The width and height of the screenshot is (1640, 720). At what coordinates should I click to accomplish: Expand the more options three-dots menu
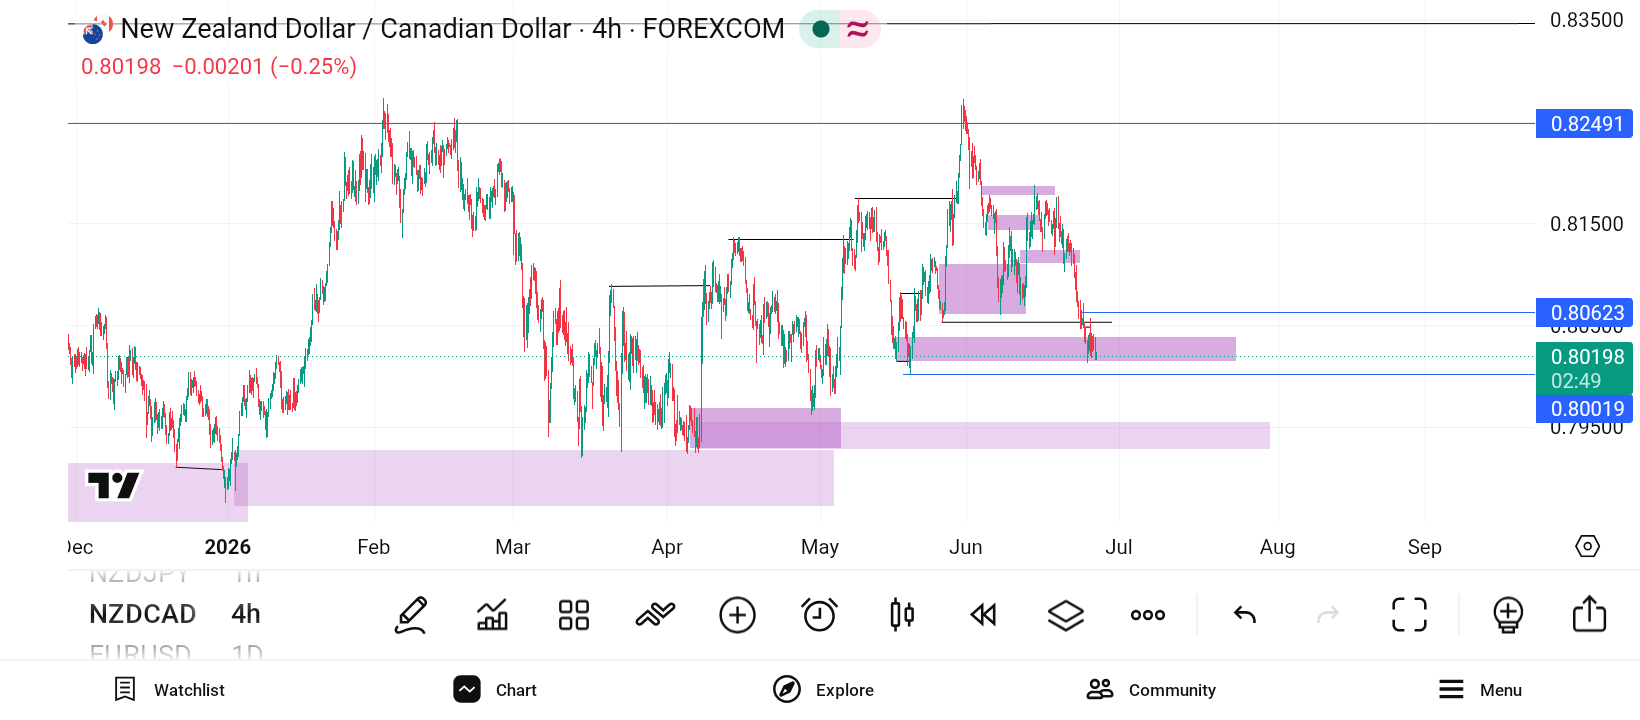click(1148, 615)
